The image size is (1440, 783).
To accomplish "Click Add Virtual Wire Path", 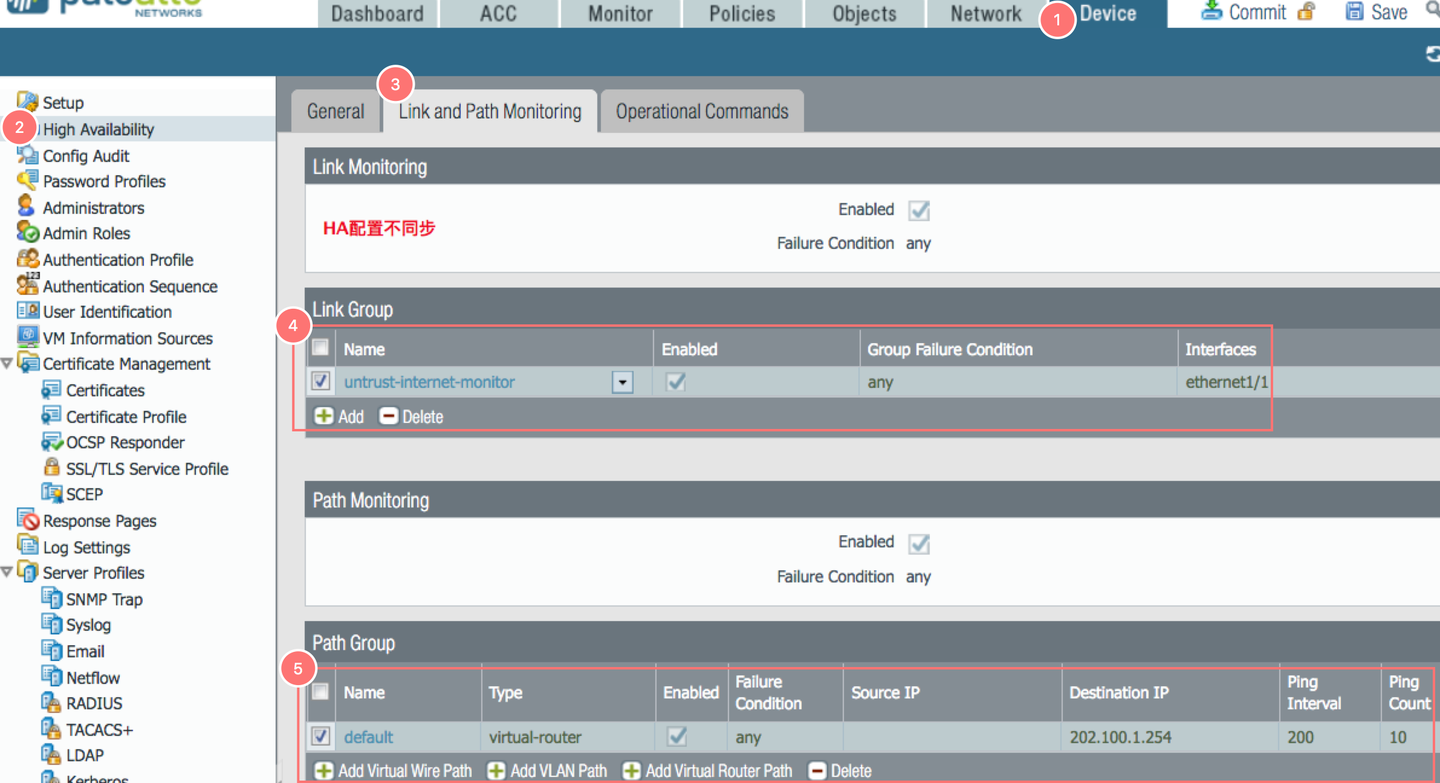I will click(x=393, y=771).
